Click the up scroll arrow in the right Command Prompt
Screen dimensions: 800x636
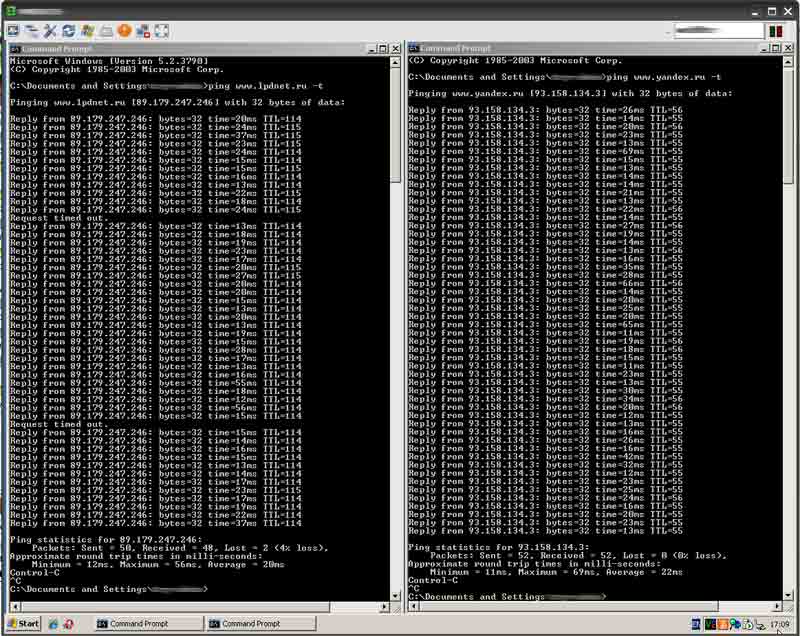pos(788,62)
